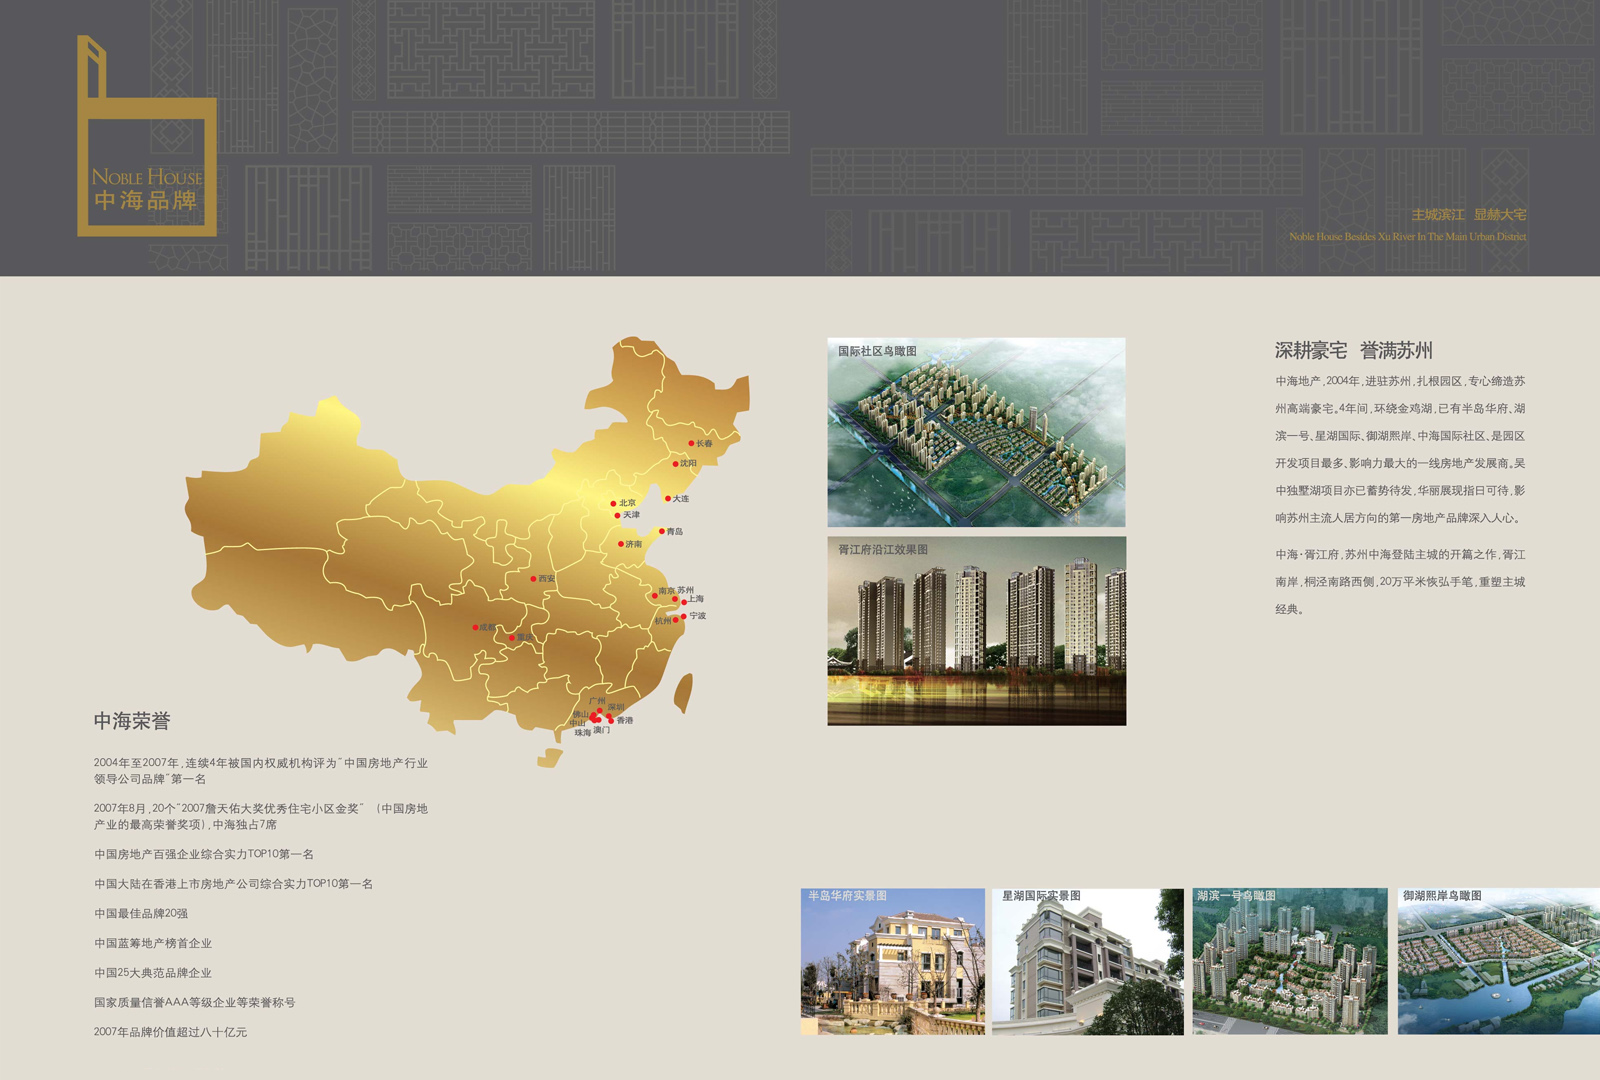1600x1080 pixels.
Task: Click the red dot marking 宁波
Action: coord(684,616)
